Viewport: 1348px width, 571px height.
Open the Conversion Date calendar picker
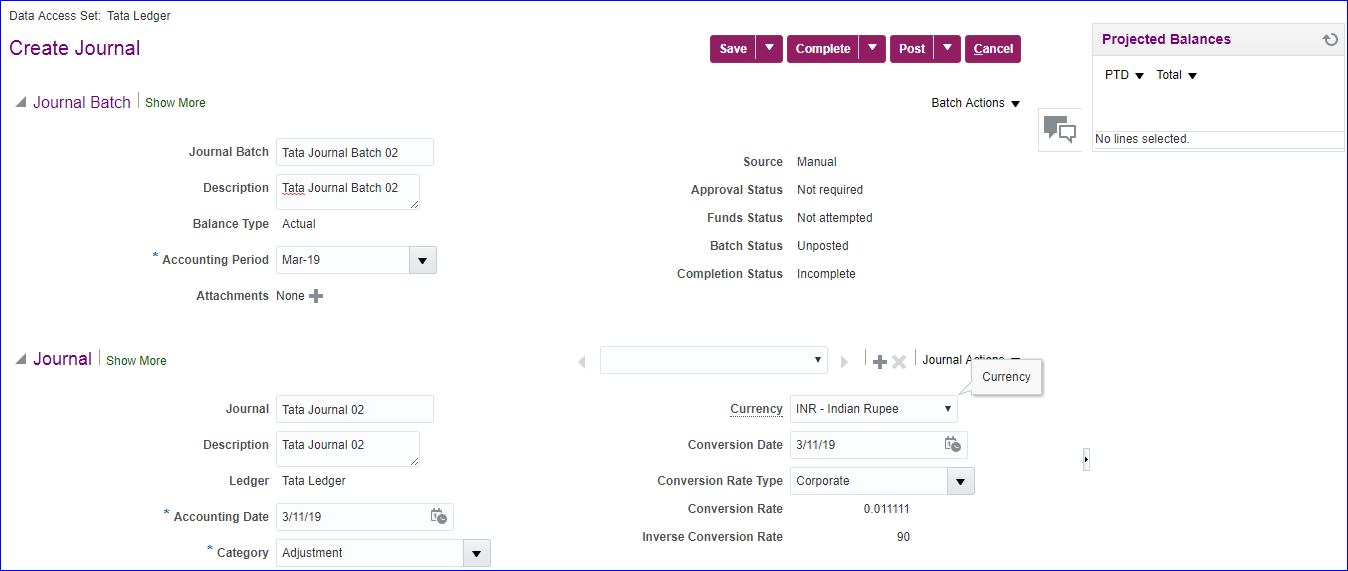coord(953,445)
